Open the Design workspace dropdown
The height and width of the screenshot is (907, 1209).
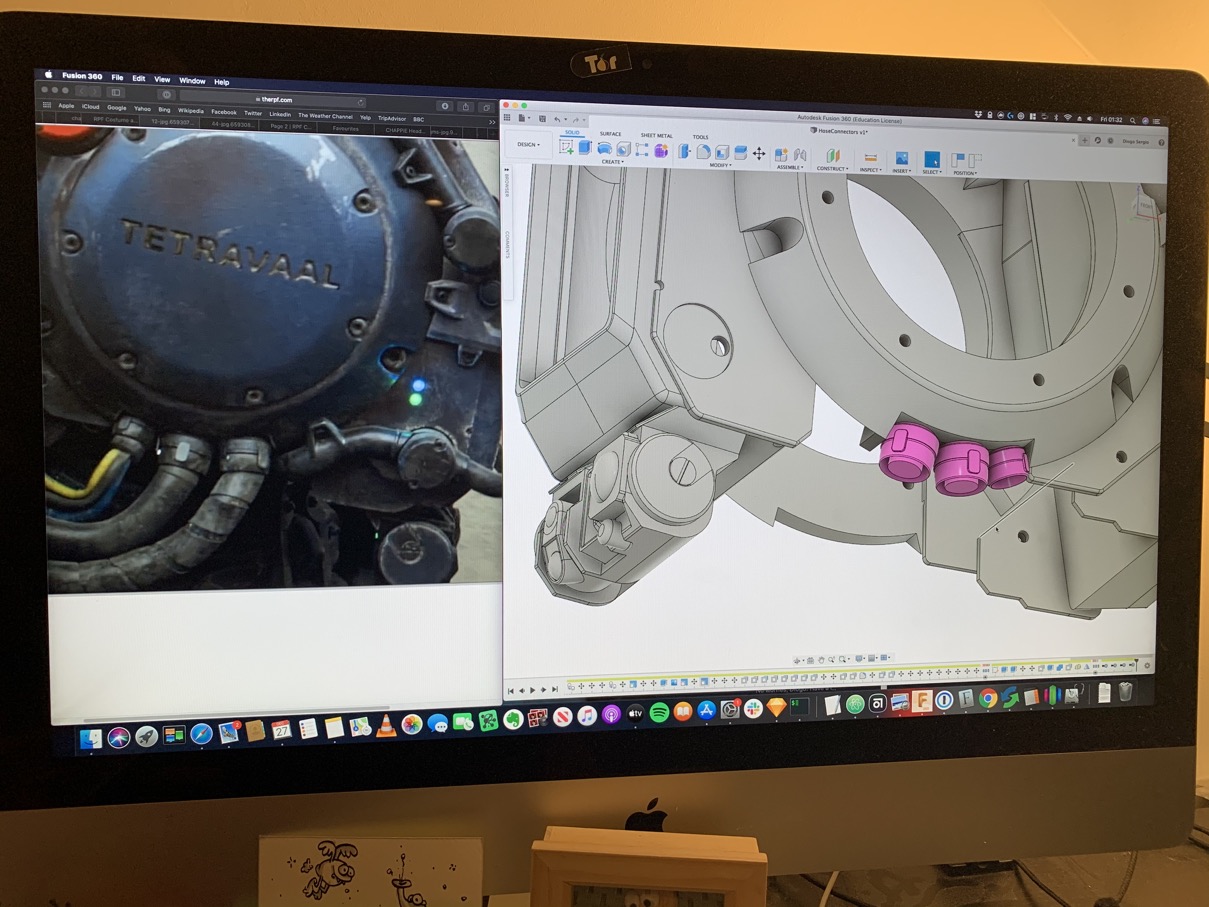click(528, 145)
